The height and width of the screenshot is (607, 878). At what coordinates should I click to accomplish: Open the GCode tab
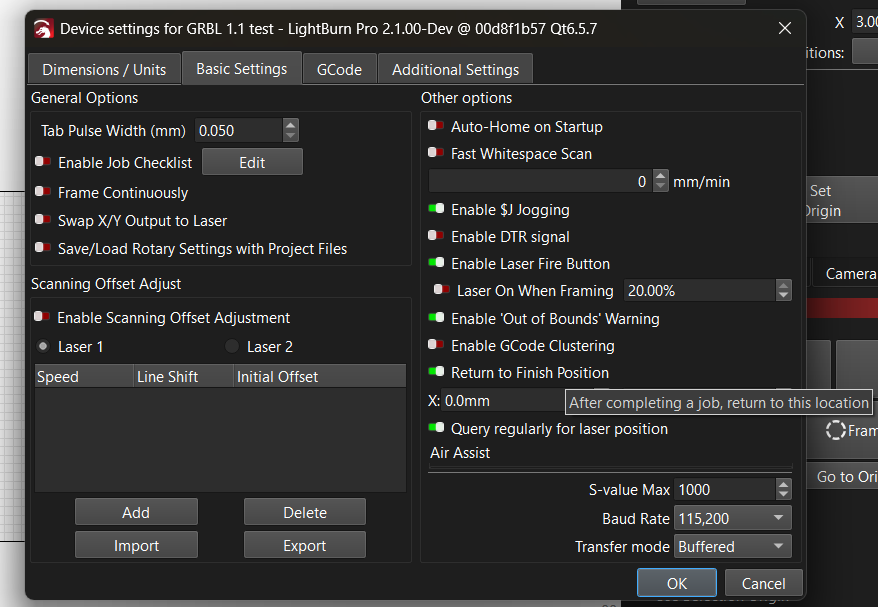pyautogui.click(x=339, y=69)
